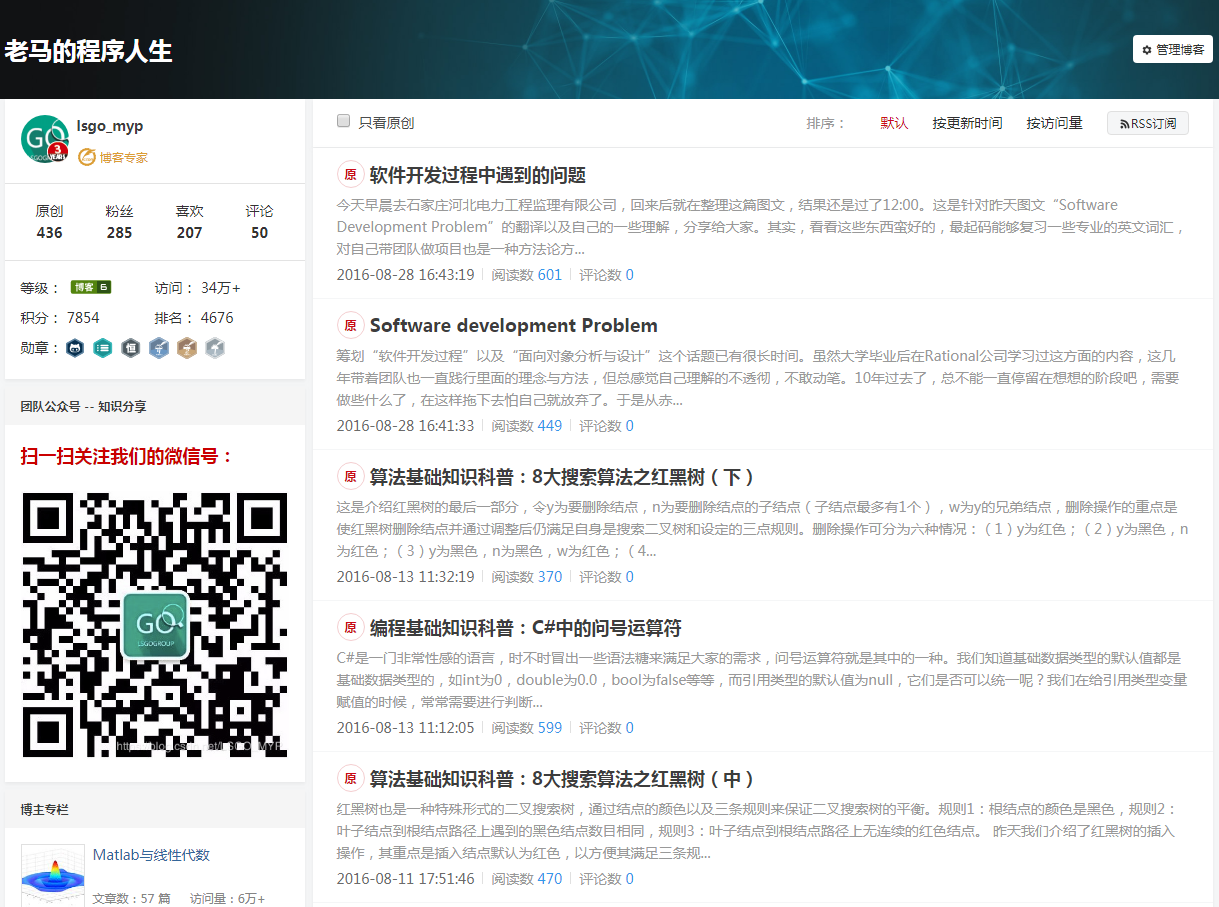Viewport: 1219px width, 907px height.
Task: Click 原 icon beside 红黑树（下）post
Action: [350, 477]
